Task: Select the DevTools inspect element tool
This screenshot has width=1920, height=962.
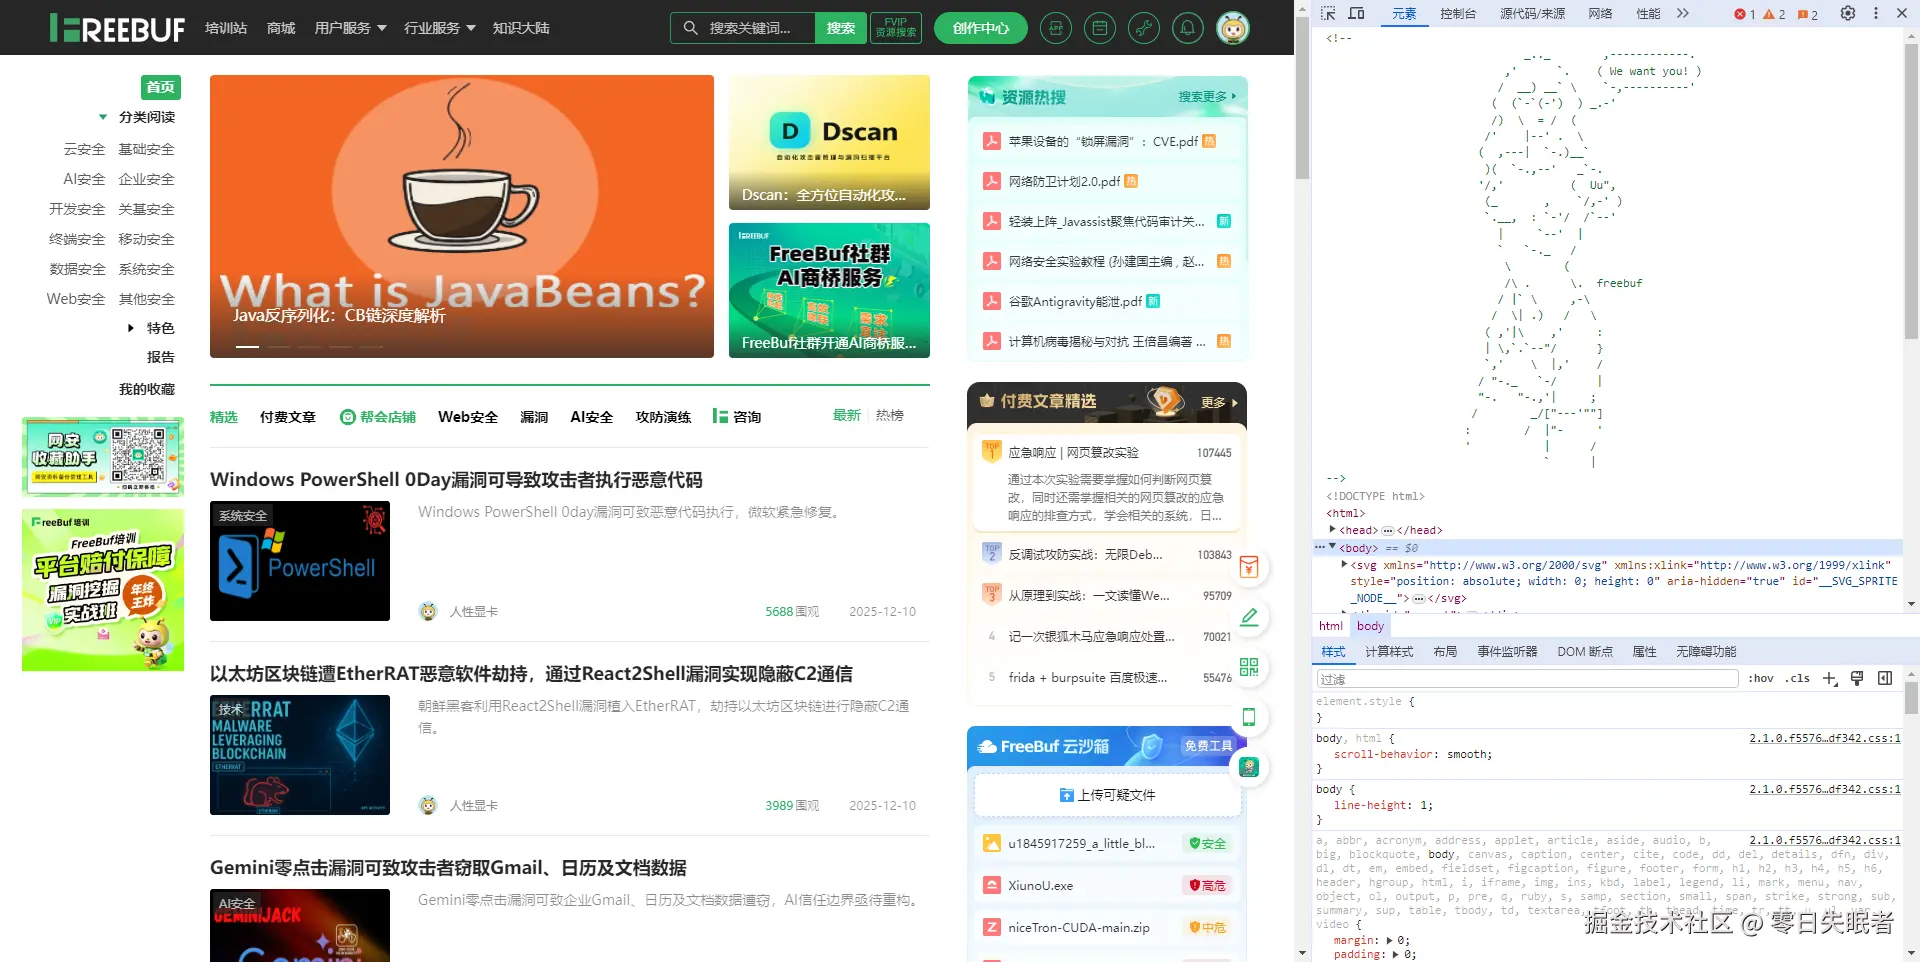Action: tap(1329, 13)
